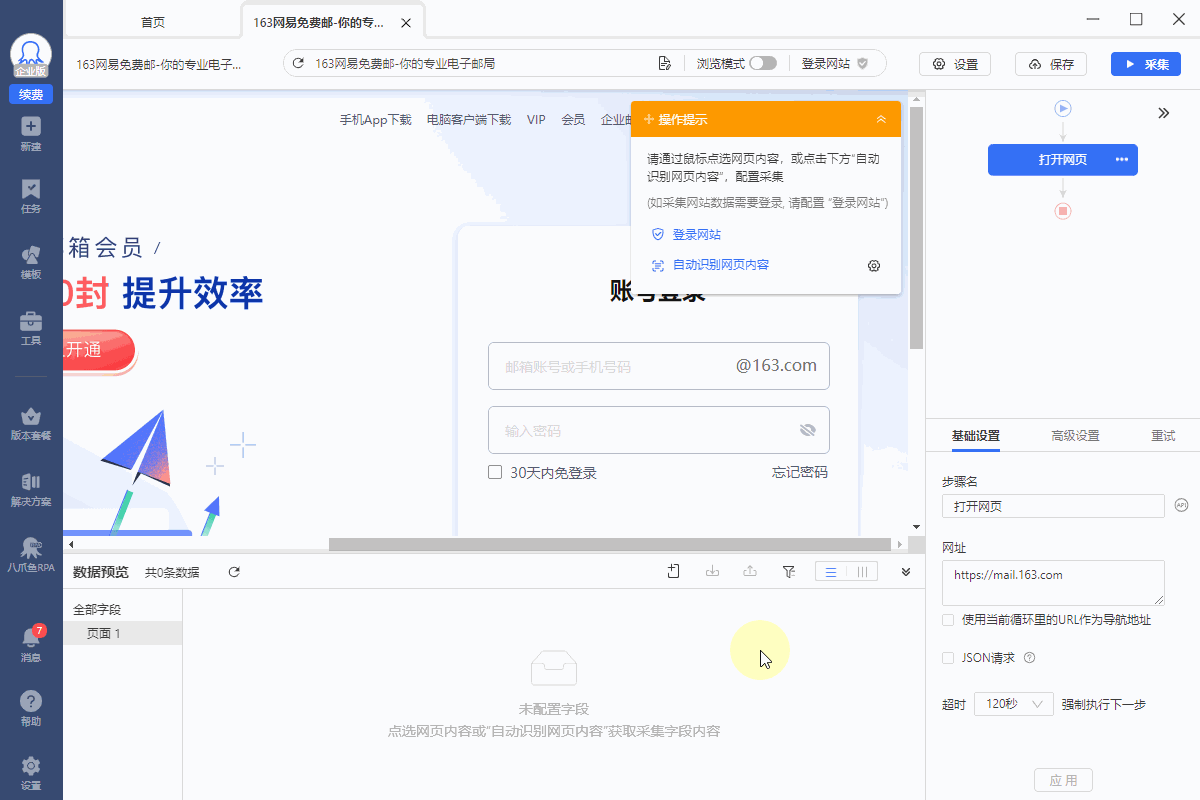Click the webpage horizontal scrollbar

tap(611, 544)
